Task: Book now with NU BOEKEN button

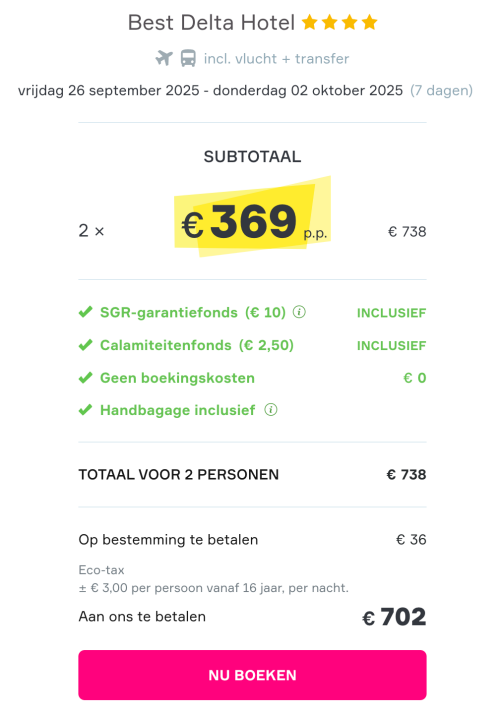Action: point(252,675)
